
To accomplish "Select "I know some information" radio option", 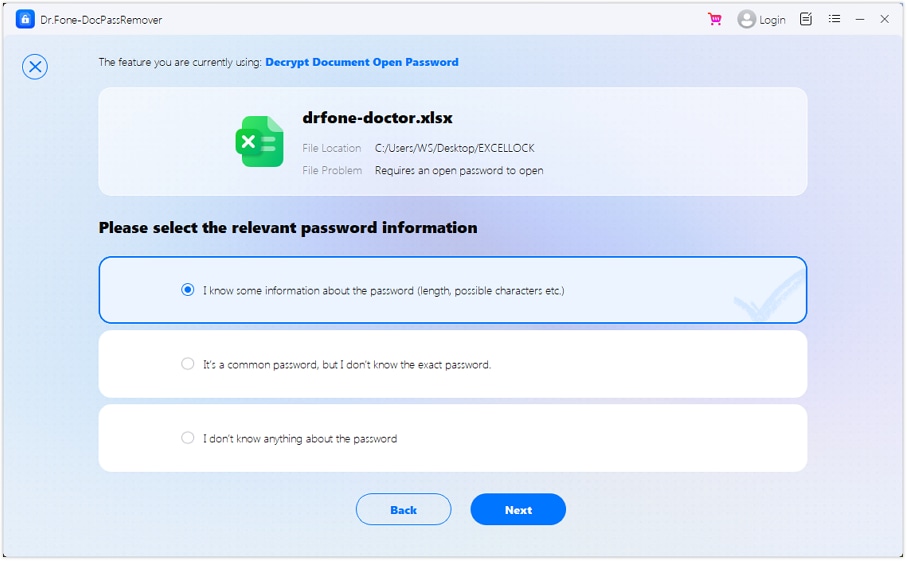I will 187,290.
